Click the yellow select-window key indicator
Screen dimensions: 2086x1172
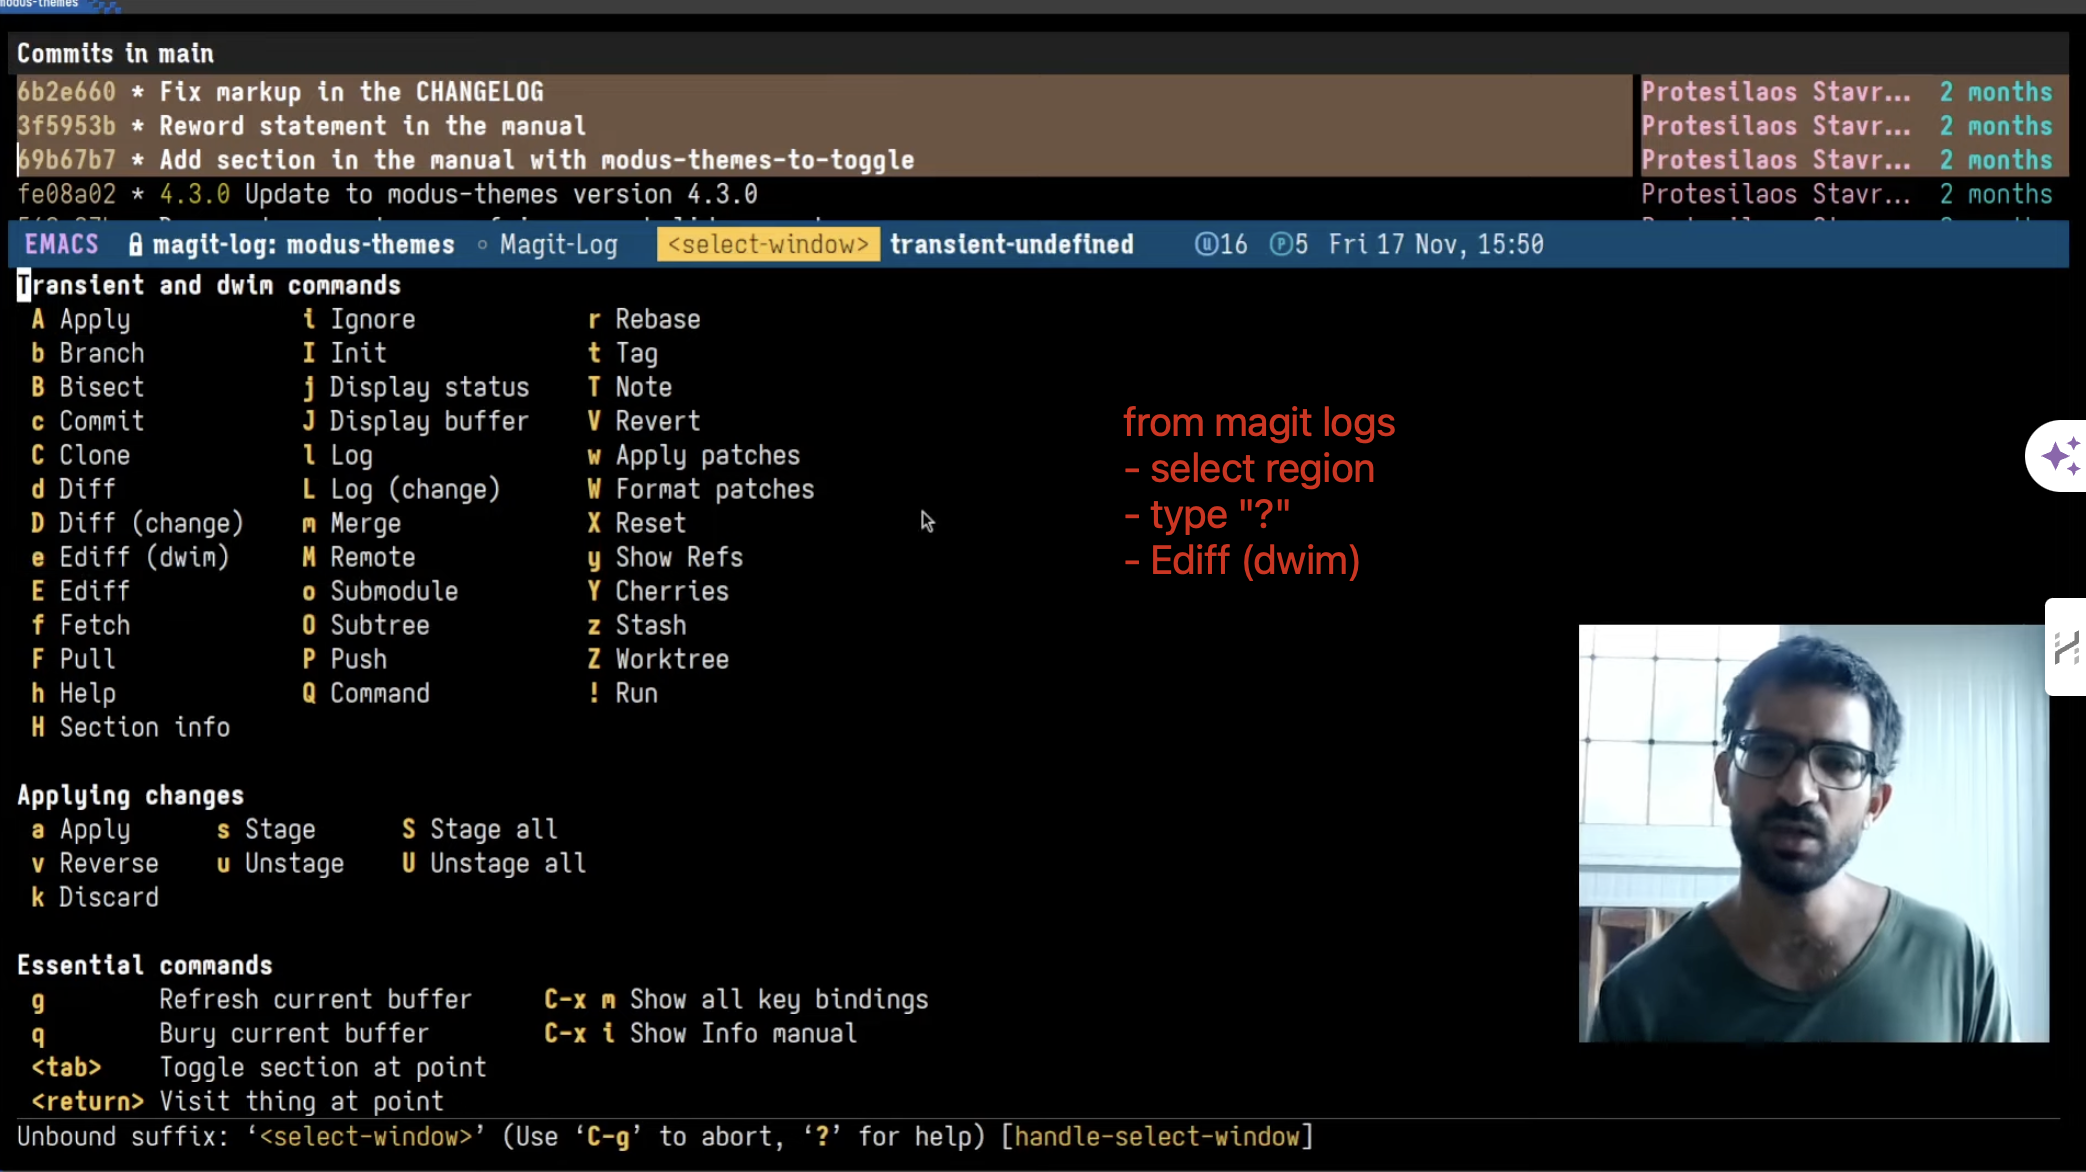click(x=767, y=245)
